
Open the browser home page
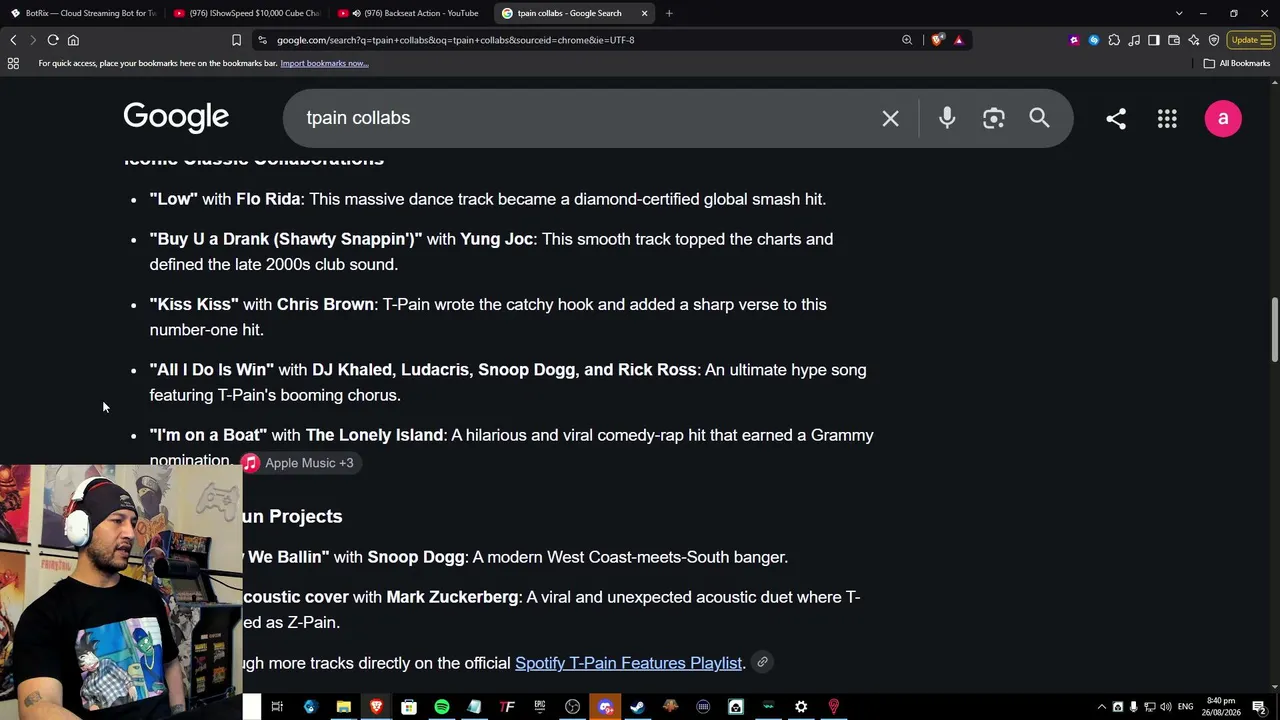73,40
